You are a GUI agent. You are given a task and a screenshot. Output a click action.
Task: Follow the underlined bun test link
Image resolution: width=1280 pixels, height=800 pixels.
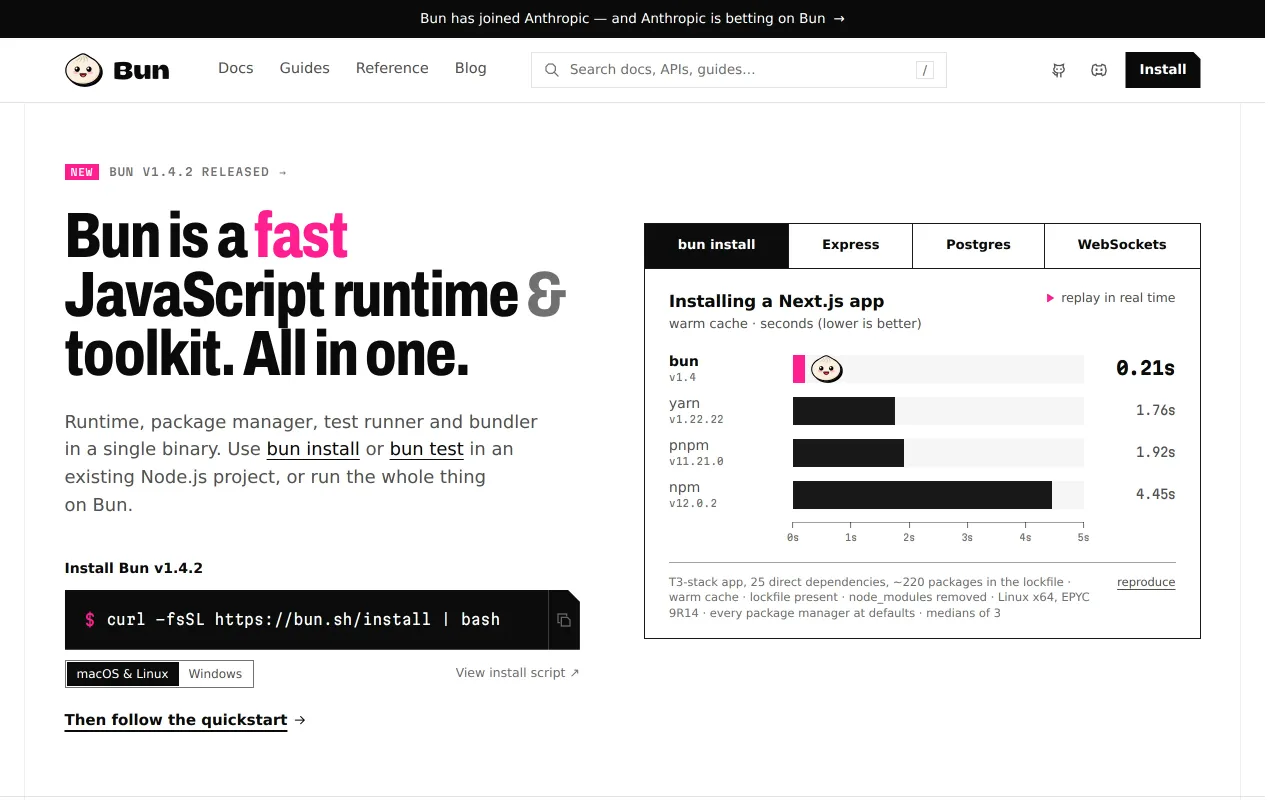click(427, 450)
